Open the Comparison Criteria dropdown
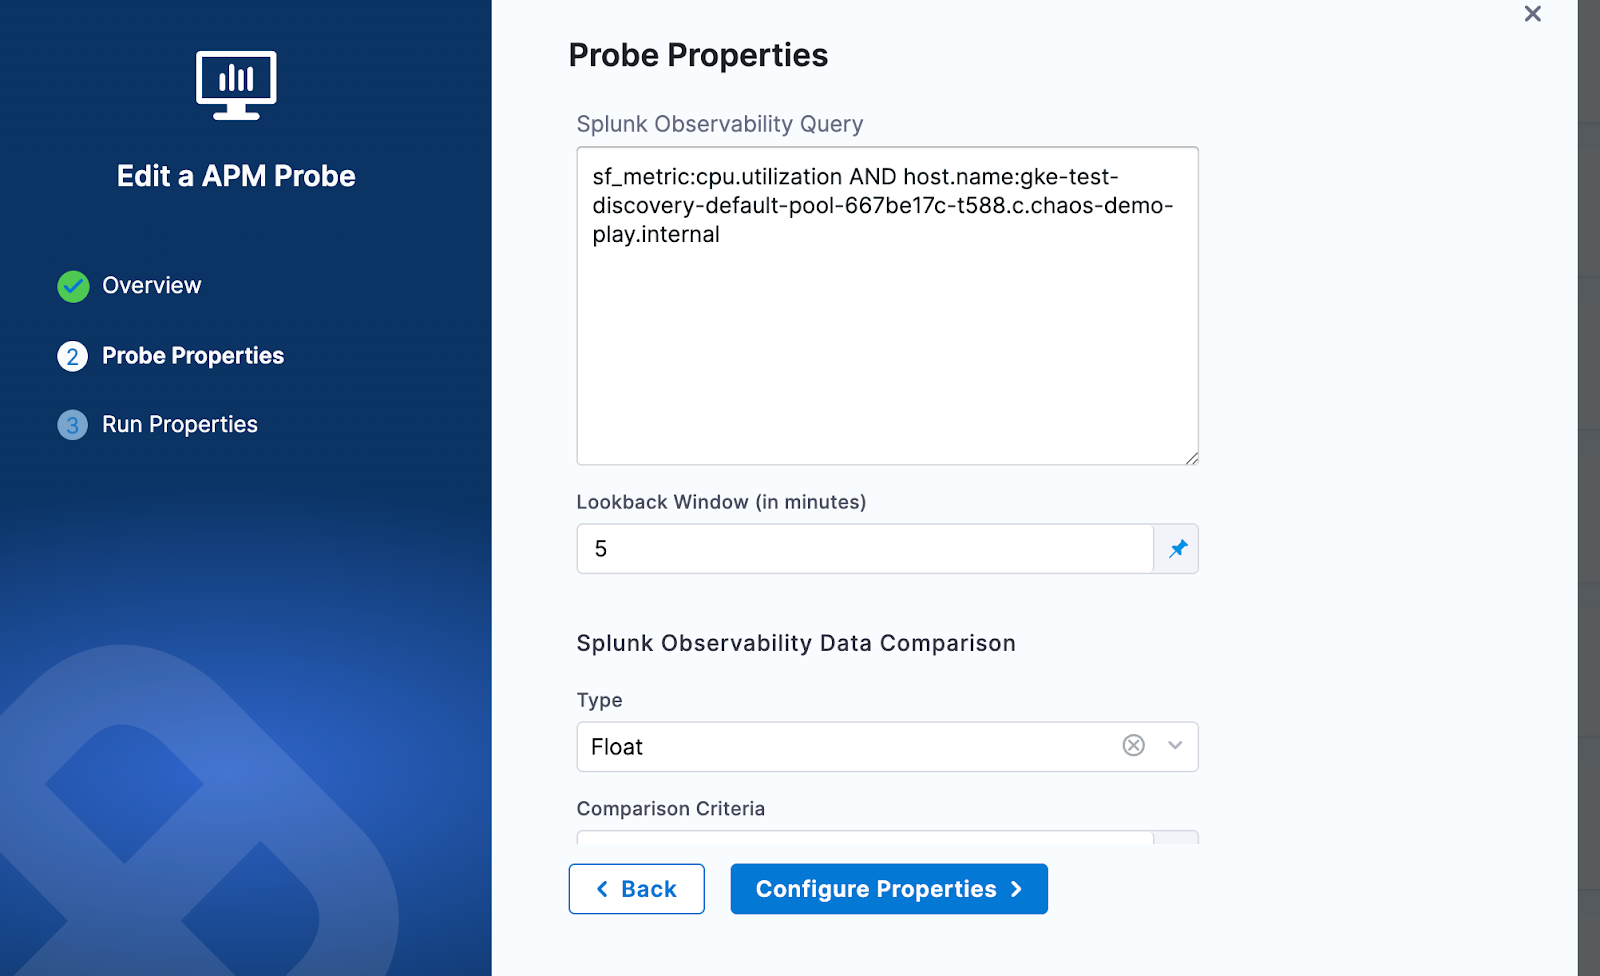 865,837
